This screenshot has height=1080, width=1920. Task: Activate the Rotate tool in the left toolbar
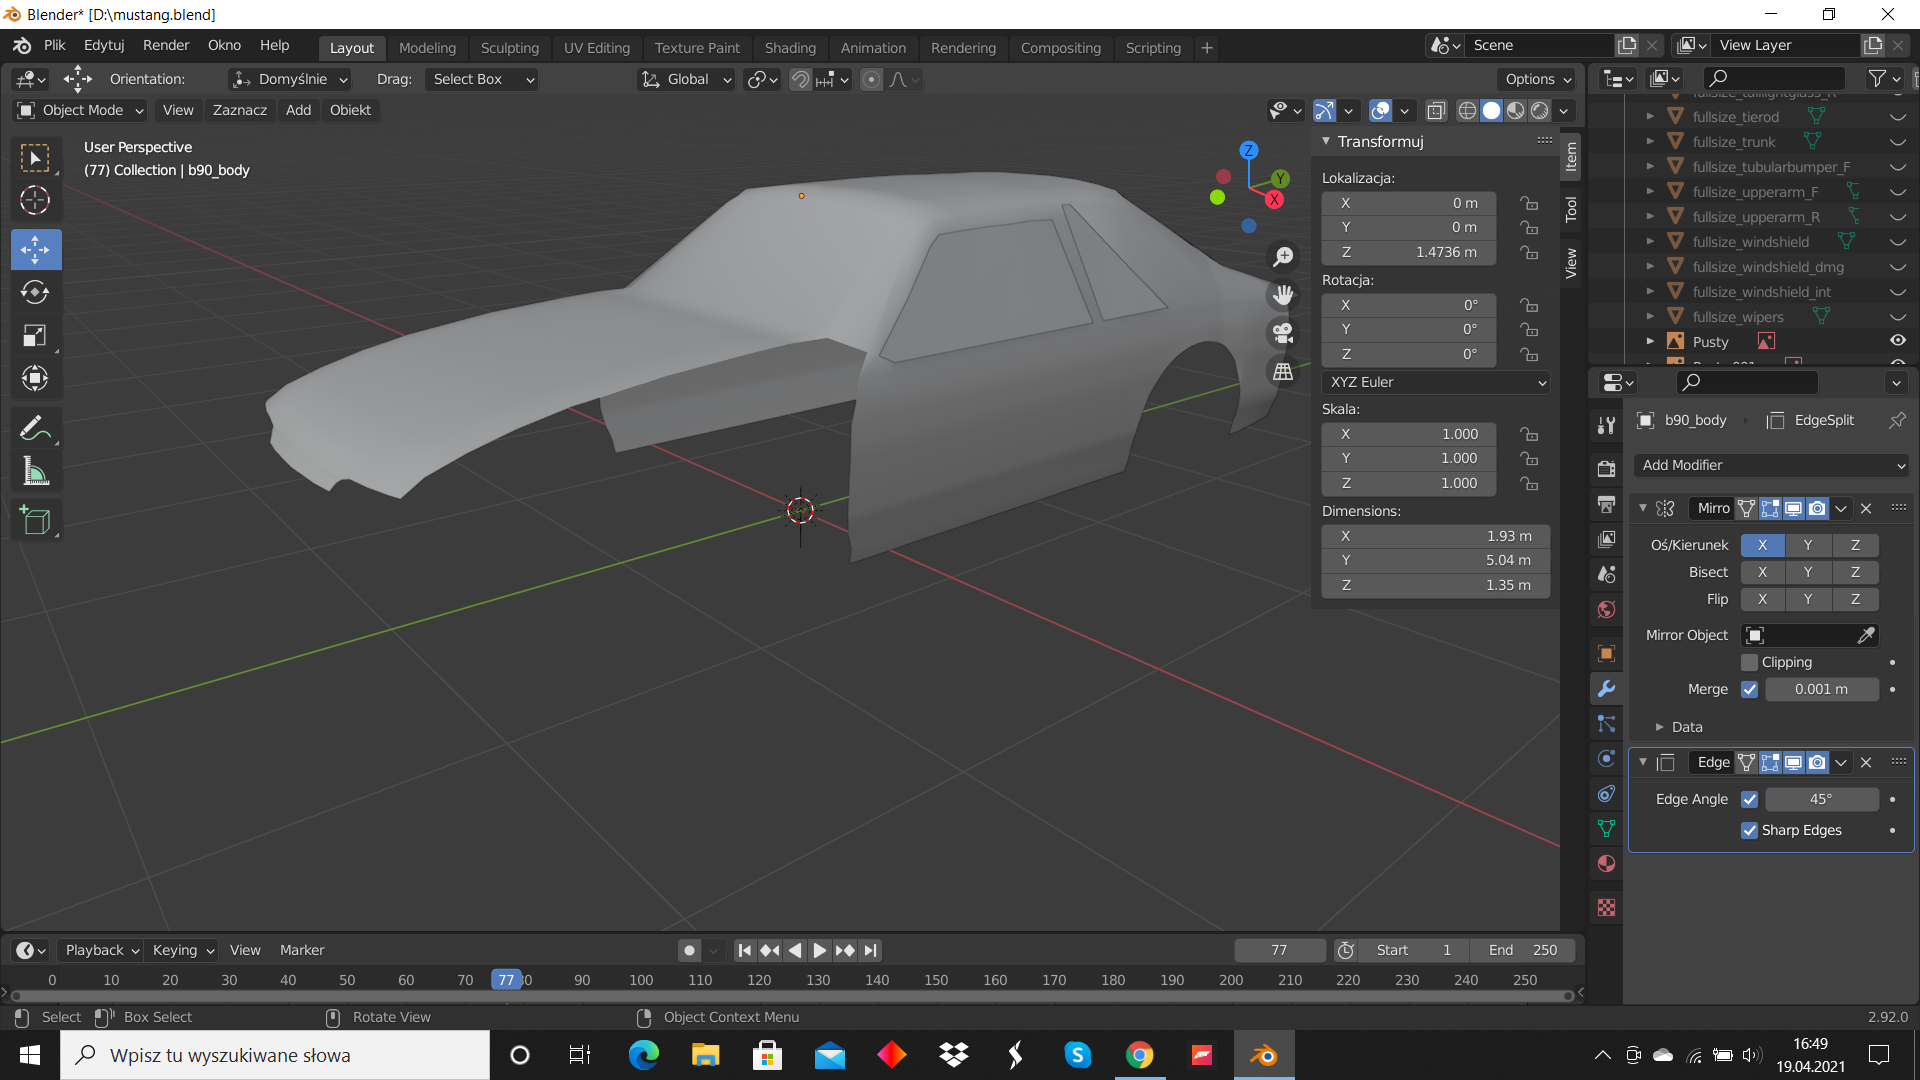35,292
